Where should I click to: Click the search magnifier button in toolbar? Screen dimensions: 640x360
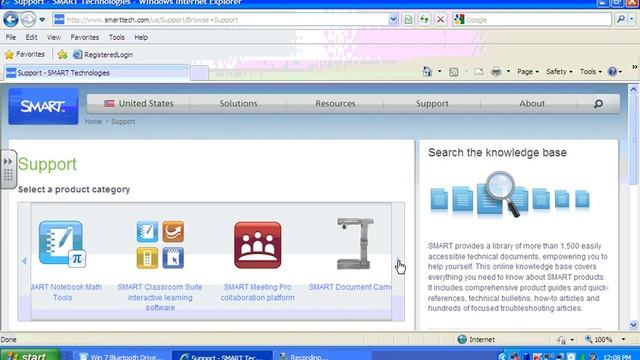(621, 19)
